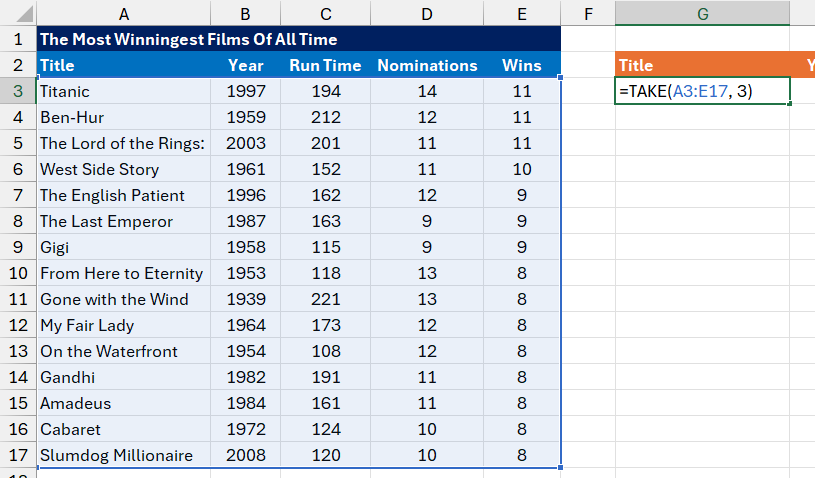Viewport: 815px width, 478px height.
Task: Click year cell 1964
Action: tap(245, 325)
